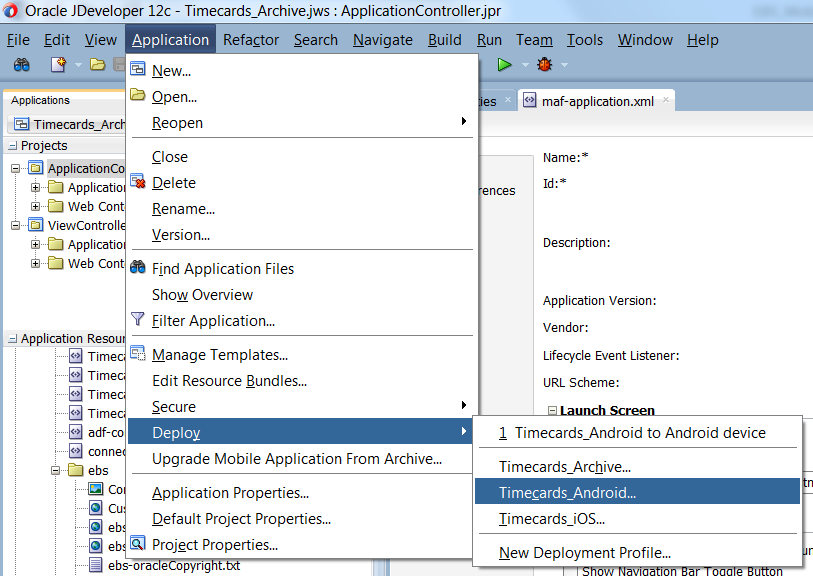Select Find Application Files
This screenshot has width=813, height=576.
(300, 269)
